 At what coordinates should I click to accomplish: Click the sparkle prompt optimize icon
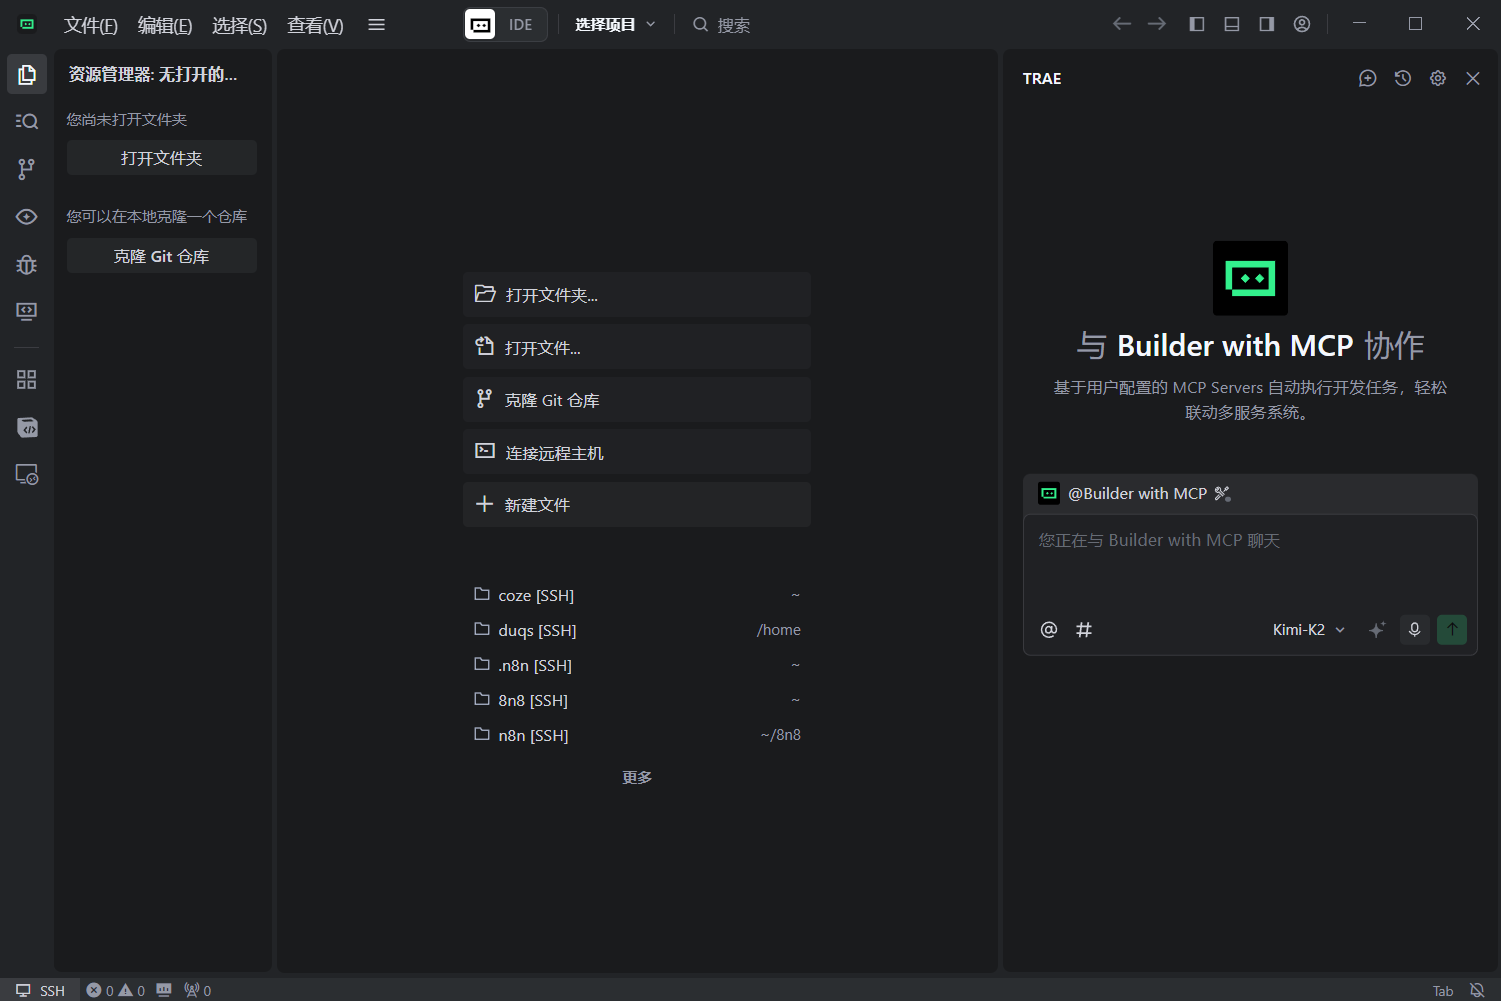pos(1377,629)
